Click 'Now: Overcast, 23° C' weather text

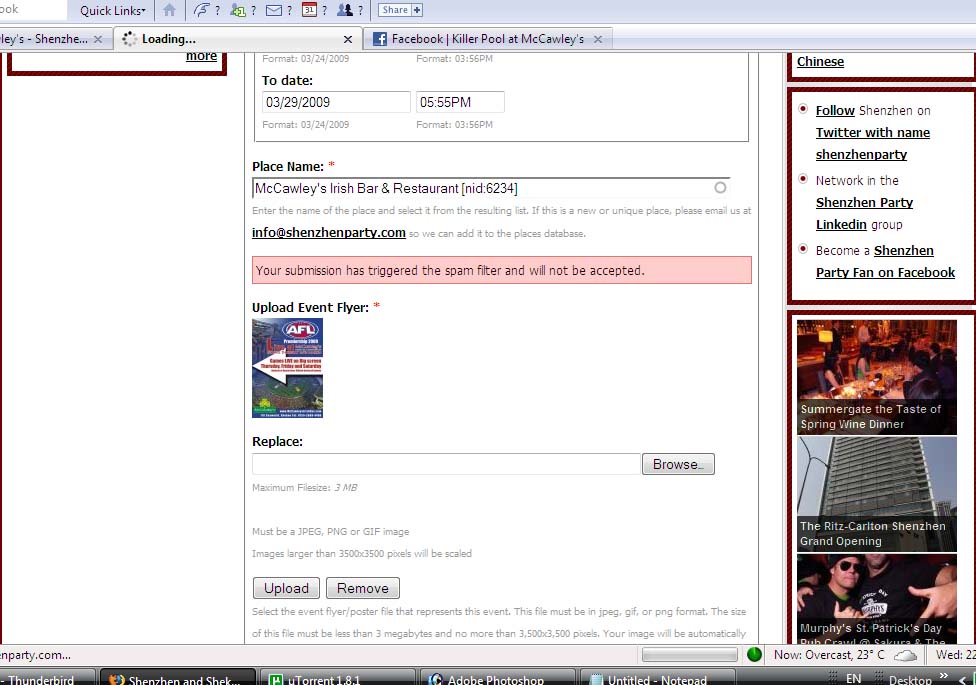(x=829, y=654)
